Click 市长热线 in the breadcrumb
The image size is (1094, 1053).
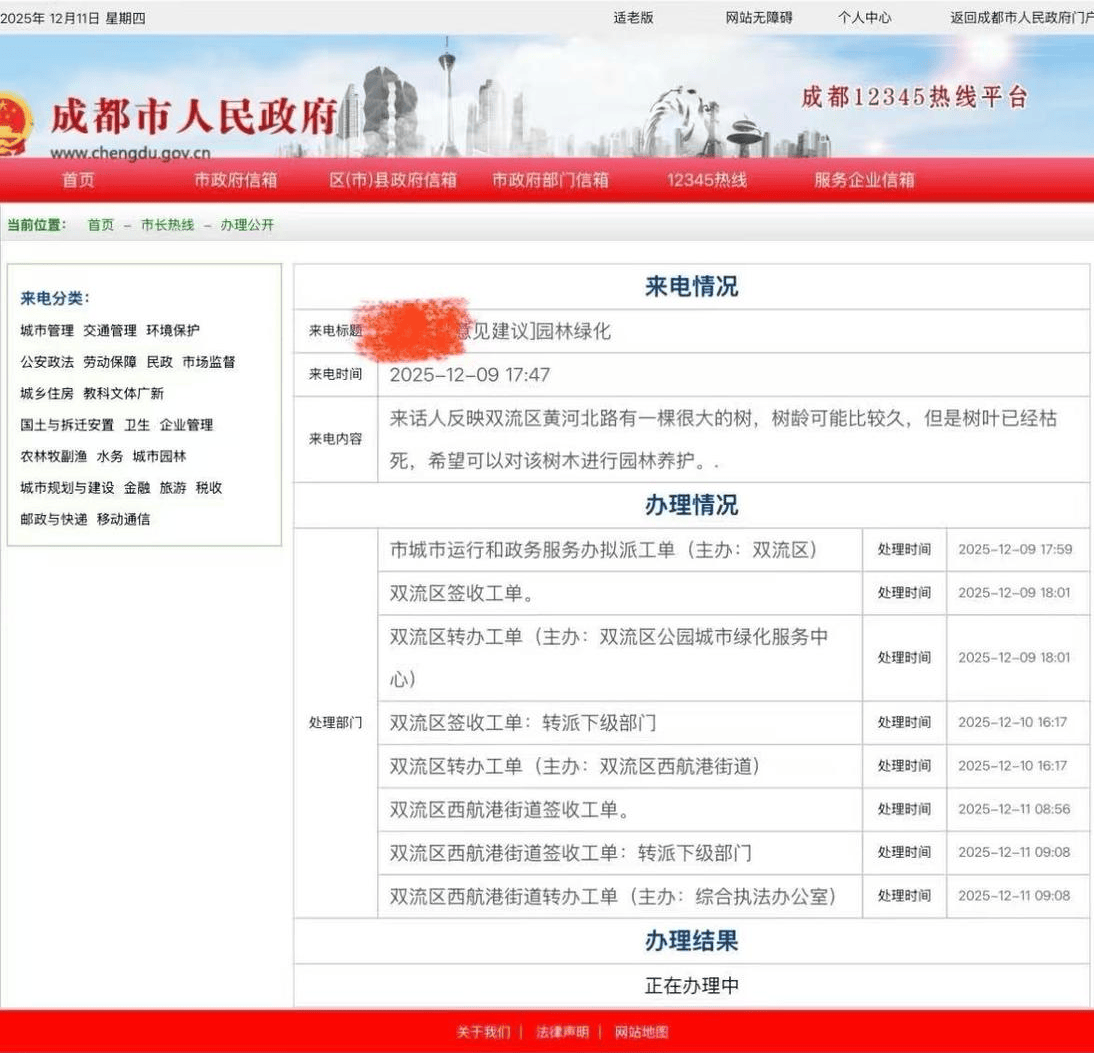tap(167, 226)
